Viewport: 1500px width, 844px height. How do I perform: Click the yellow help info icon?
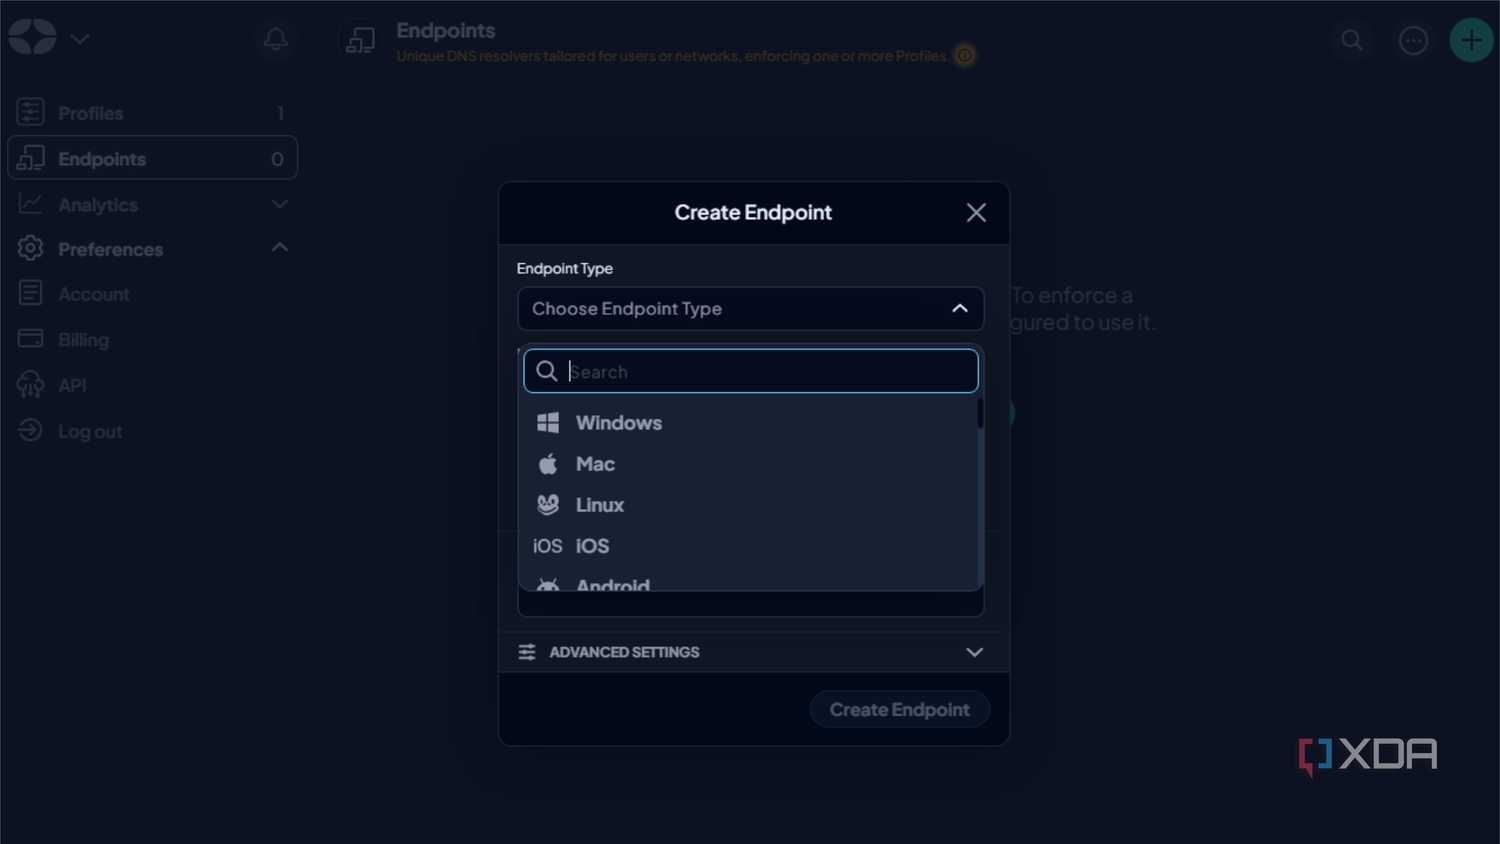pos(965,56)
